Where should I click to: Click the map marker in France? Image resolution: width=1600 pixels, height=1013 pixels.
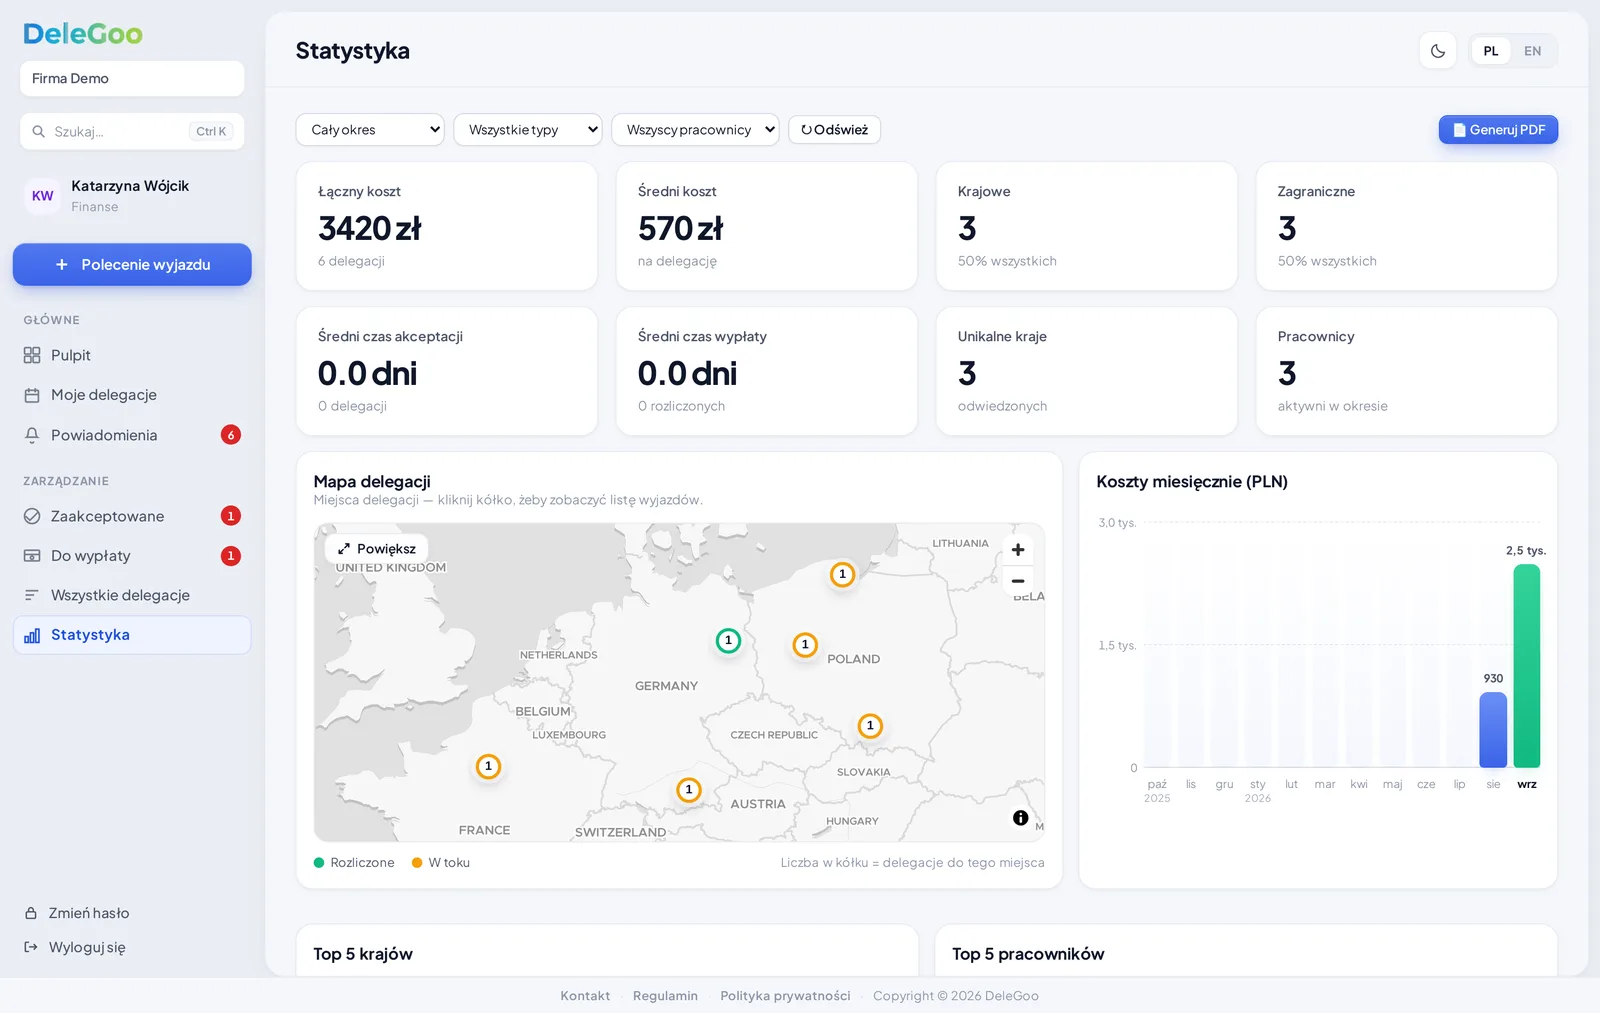coord(488,767)
